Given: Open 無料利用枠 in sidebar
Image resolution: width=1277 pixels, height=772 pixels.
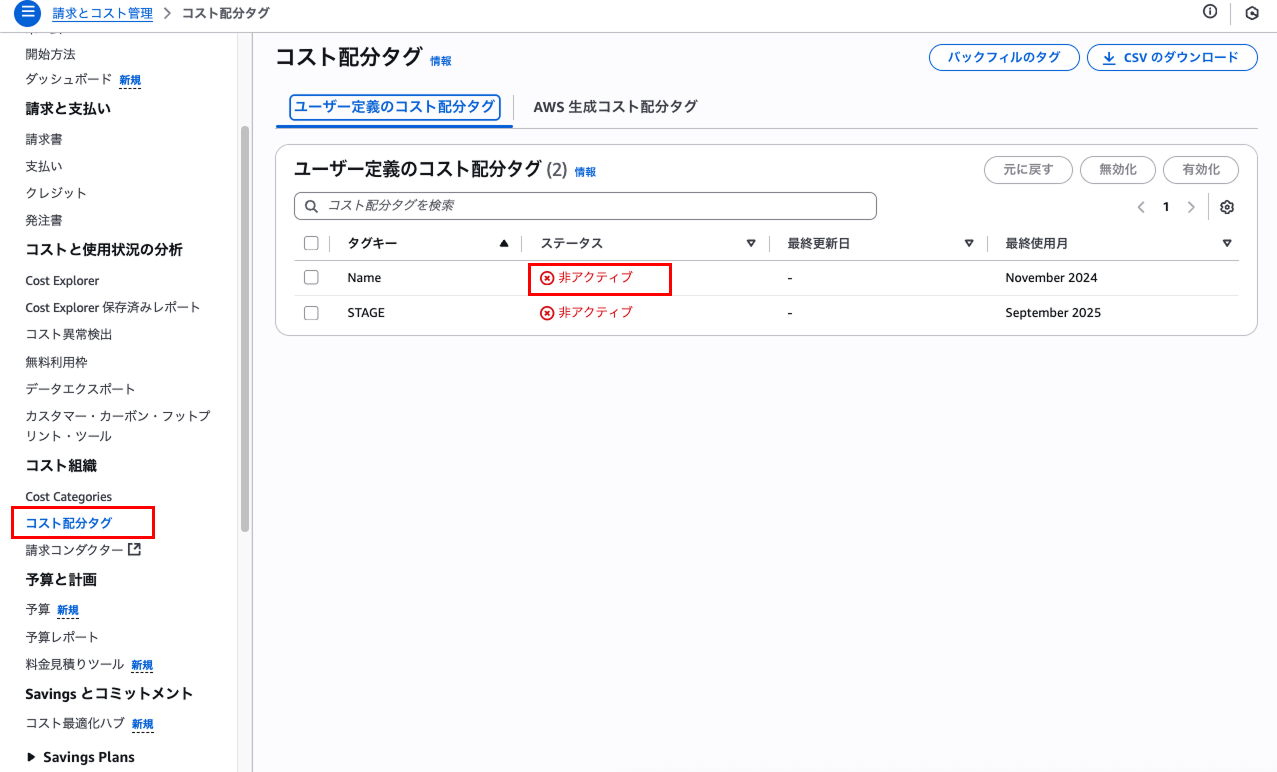Looking at the screenshot, I should pyautogui.click(x=56, y=362).
